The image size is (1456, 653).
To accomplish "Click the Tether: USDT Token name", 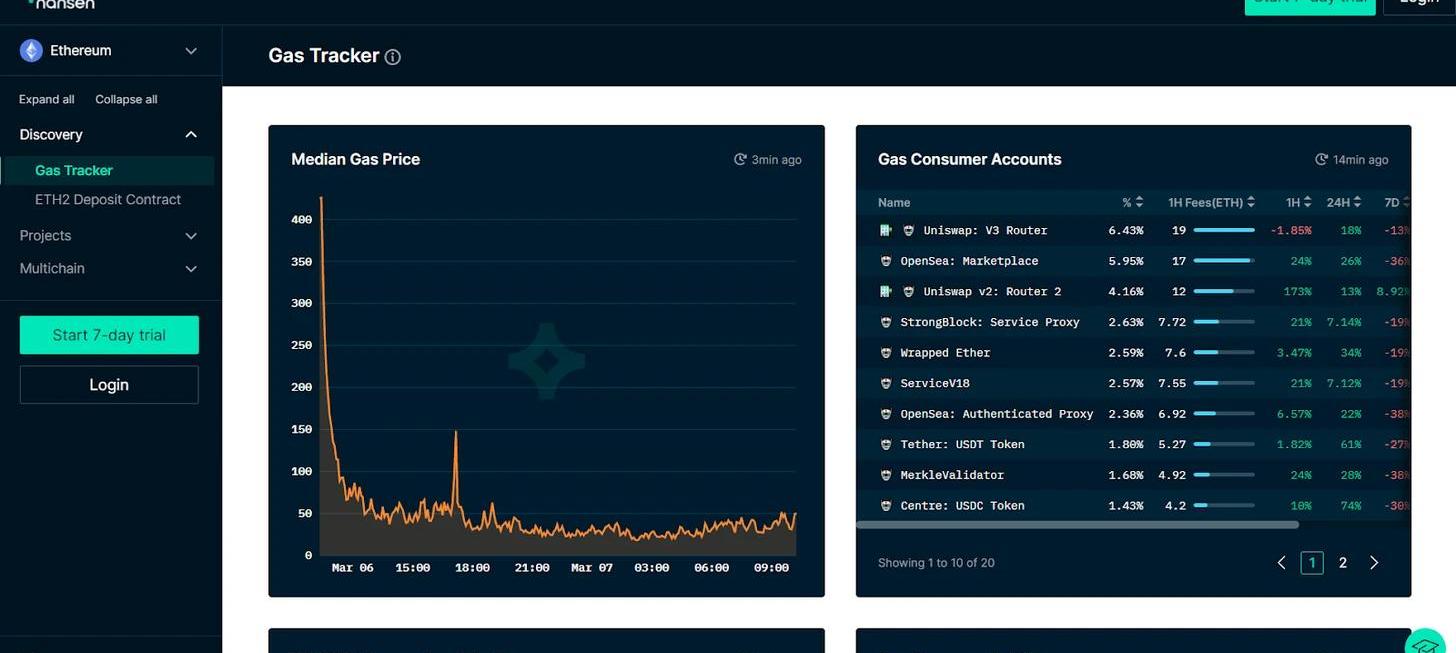I will tap(962, 444).
